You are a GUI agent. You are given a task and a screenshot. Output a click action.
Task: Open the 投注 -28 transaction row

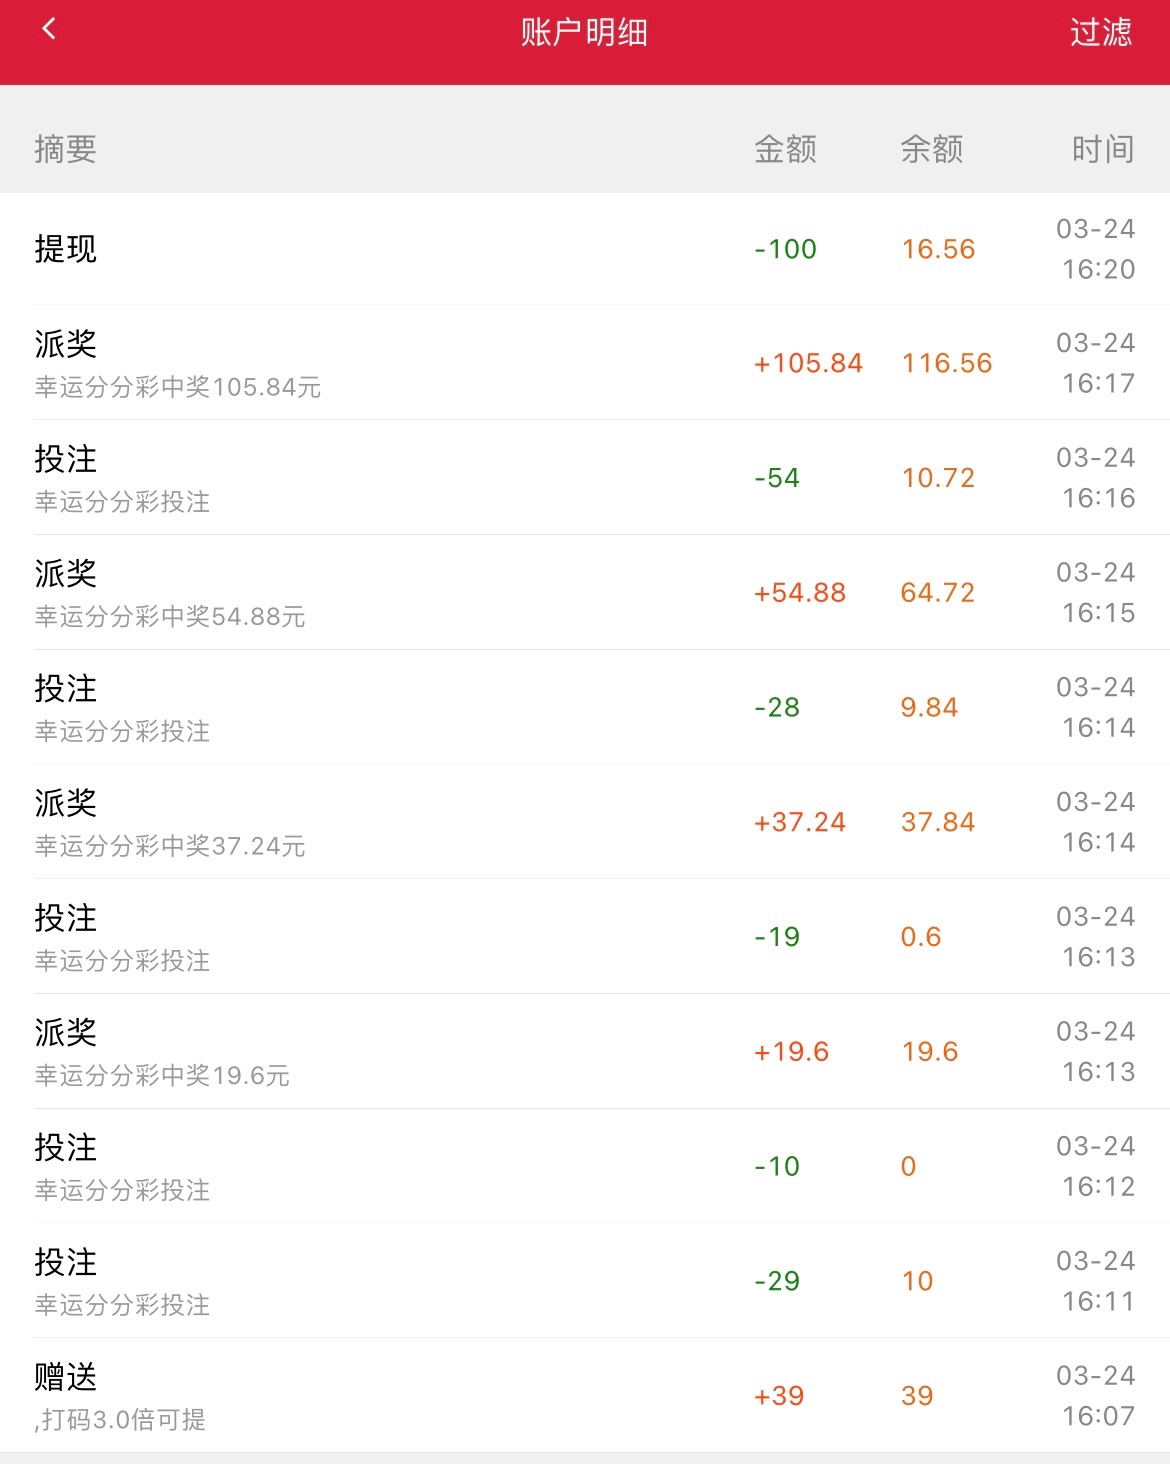[585, 707]
